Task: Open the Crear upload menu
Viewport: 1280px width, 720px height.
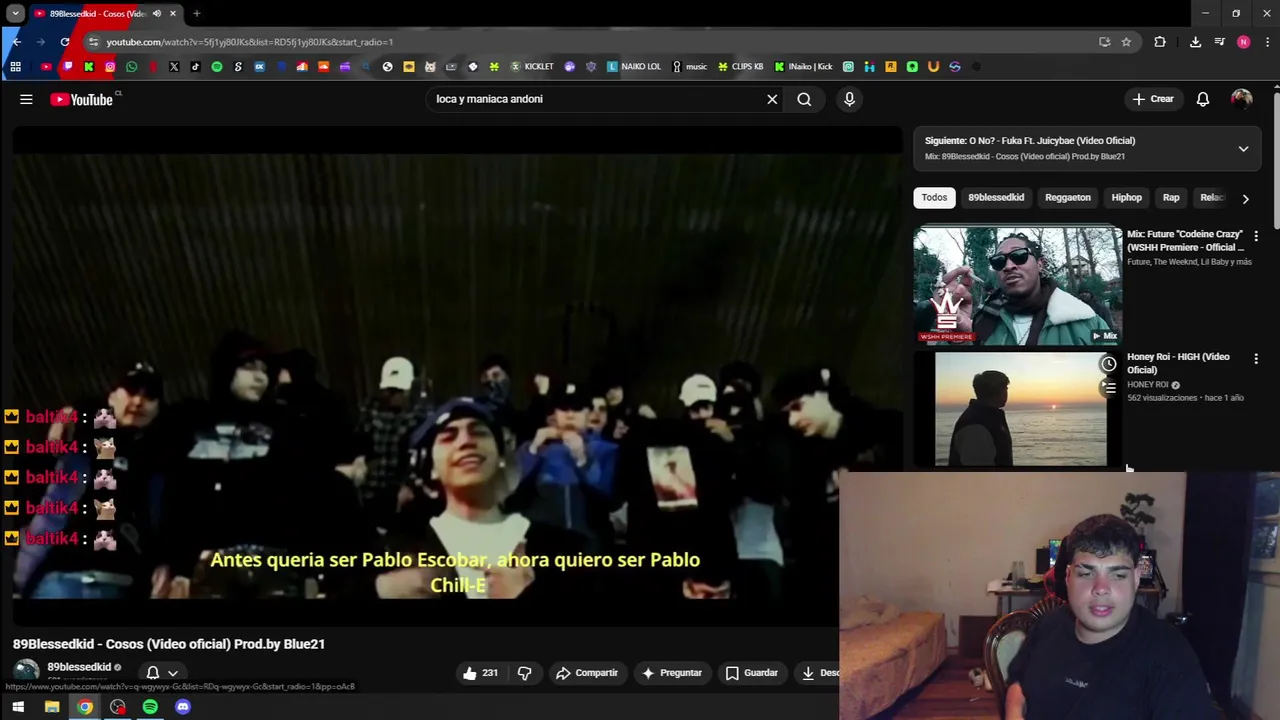Action: (1153, 99)
